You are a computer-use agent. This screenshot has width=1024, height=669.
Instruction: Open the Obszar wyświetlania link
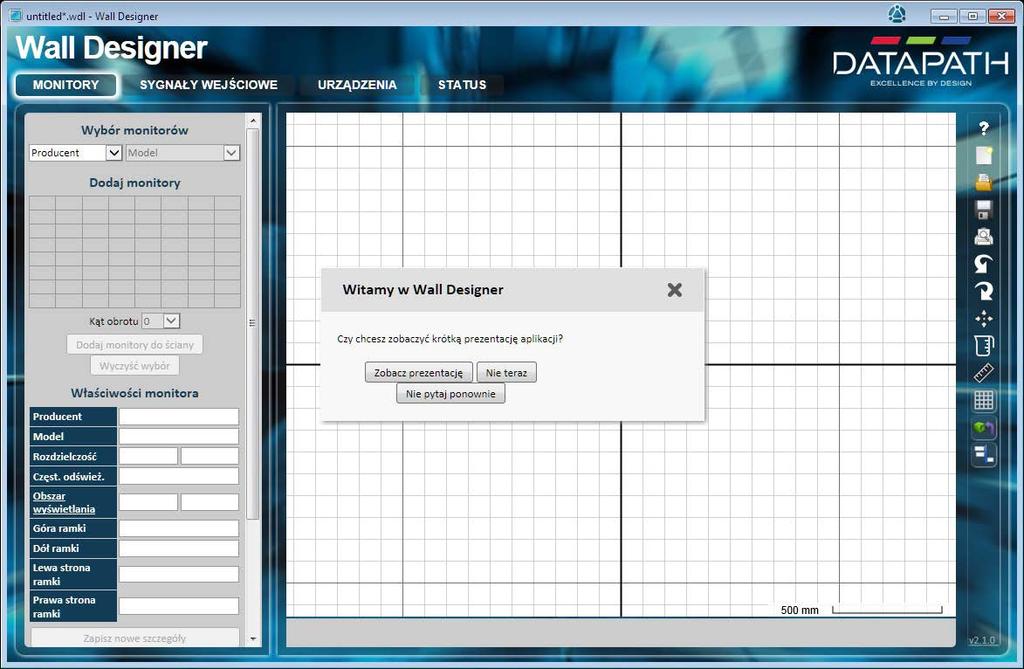coord(64,502)
